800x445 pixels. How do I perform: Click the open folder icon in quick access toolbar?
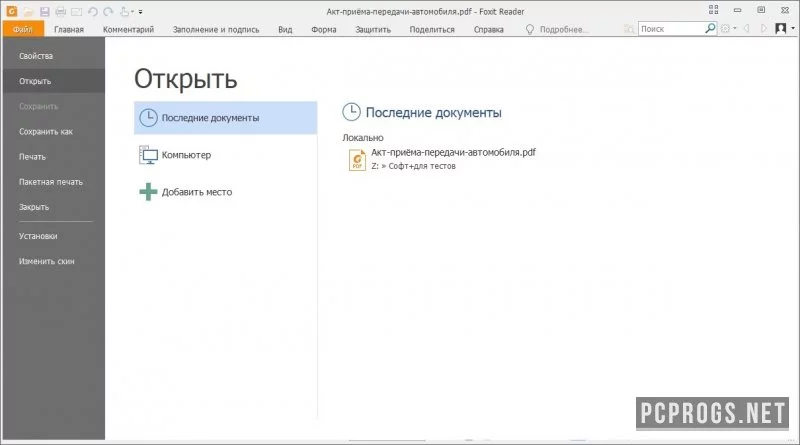(x=29, y=11)
